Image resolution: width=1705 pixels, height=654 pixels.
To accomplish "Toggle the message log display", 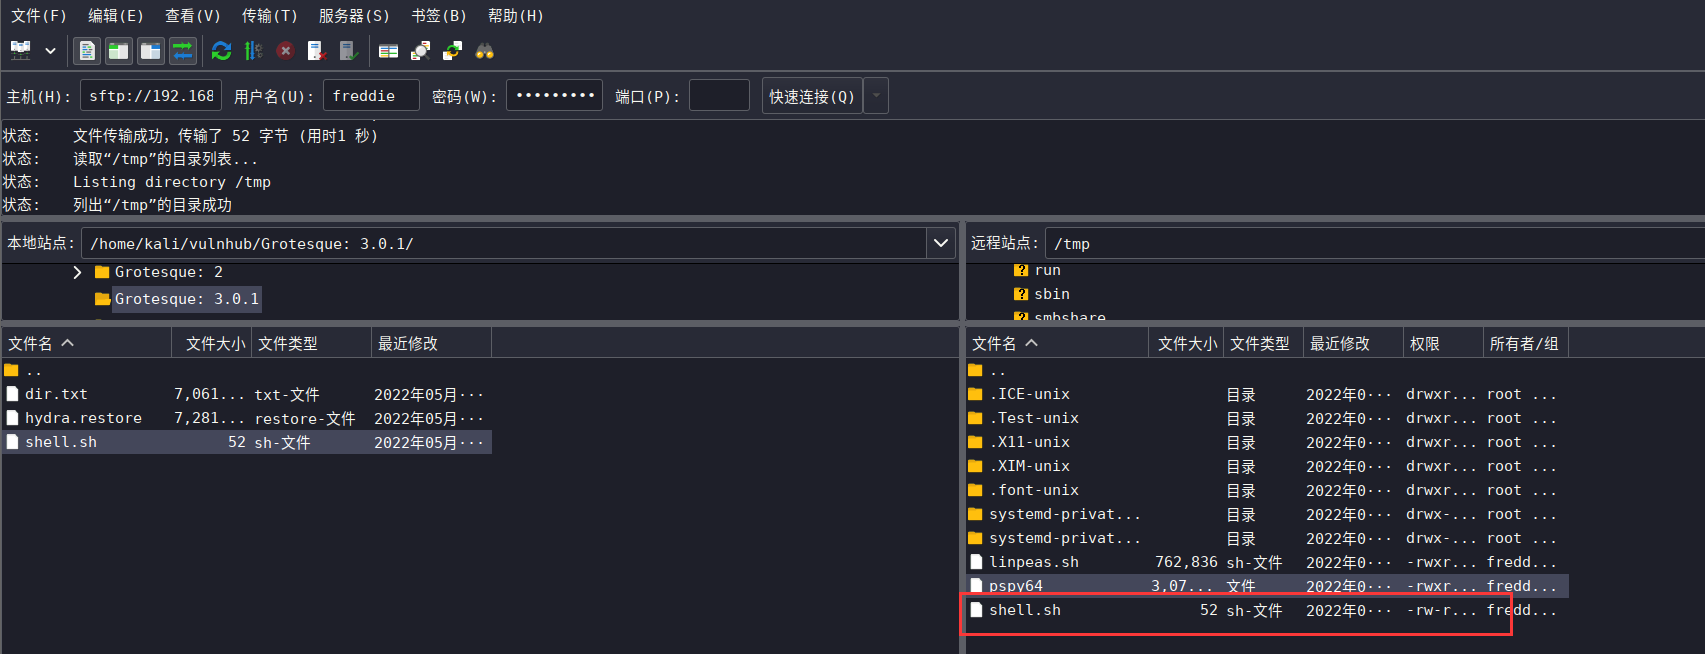I will 87,50.
